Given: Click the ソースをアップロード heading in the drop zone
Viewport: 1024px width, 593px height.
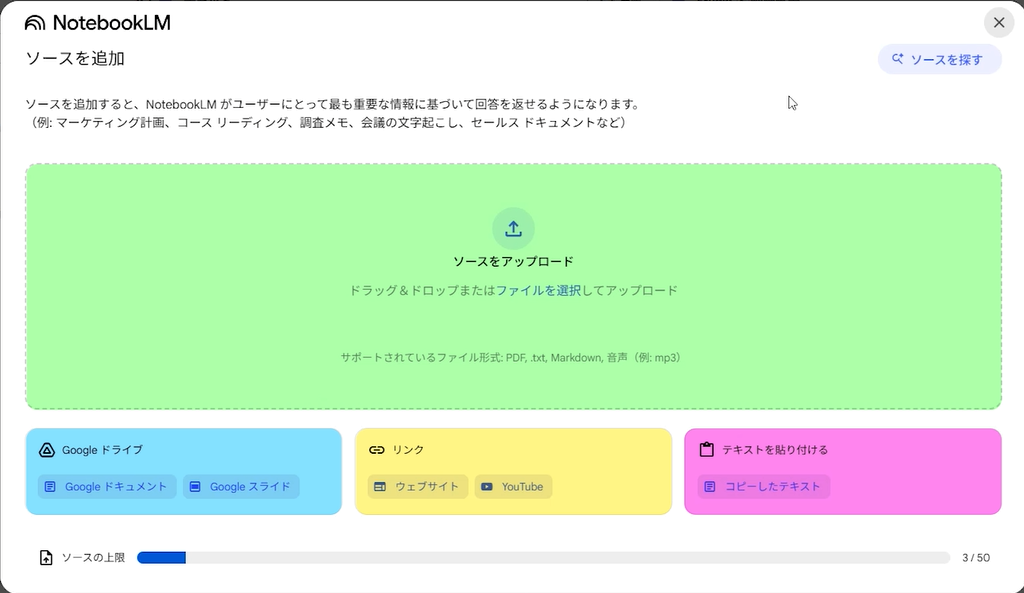Looking at the screenshot, I should 513,262.
